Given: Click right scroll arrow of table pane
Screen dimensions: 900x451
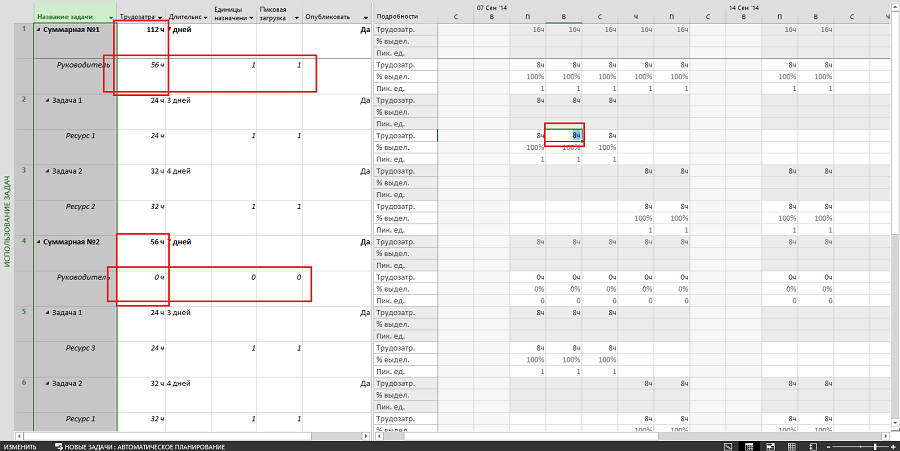Looking at the screenshot, I should pos(366,437).
